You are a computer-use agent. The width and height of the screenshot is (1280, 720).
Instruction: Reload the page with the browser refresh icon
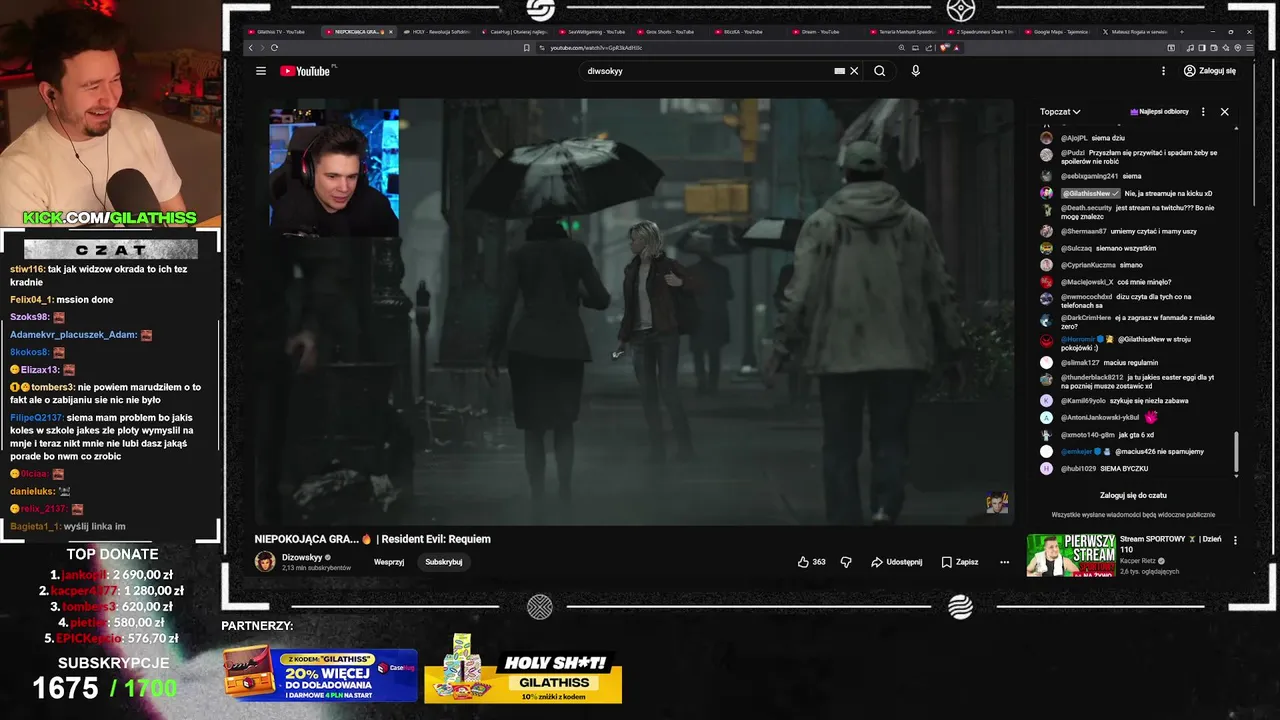click(x=274, y=48)
